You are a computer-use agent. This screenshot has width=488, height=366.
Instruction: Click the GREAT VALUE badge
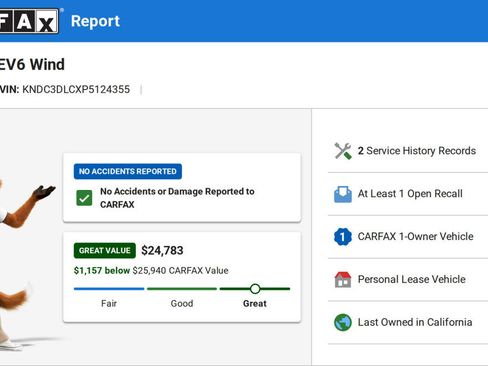tap(105, 250)
